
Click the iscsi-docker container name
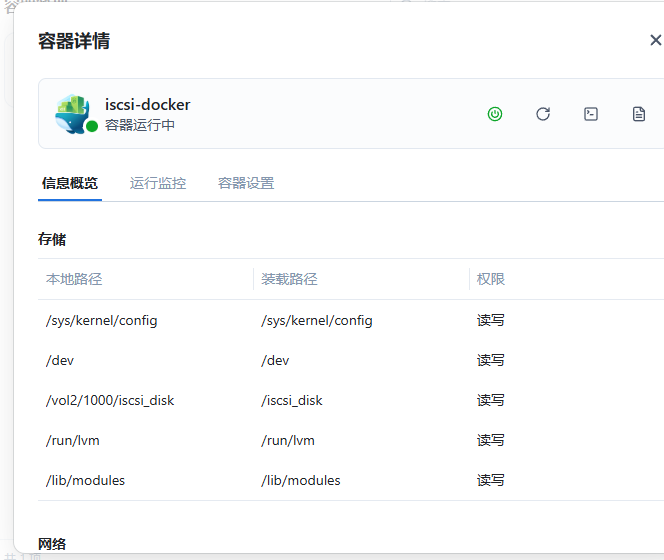pyautogui.click(x=148, y=104)
